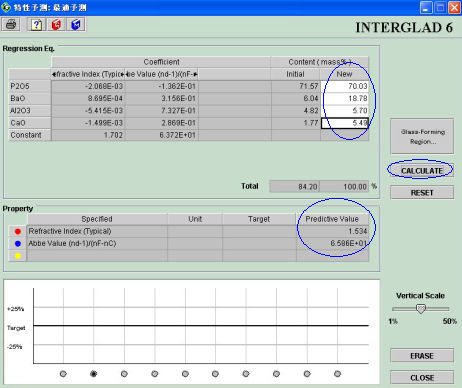Select the eighth radio button below the graph
The image size is (462, 388).
click(276, 374)
